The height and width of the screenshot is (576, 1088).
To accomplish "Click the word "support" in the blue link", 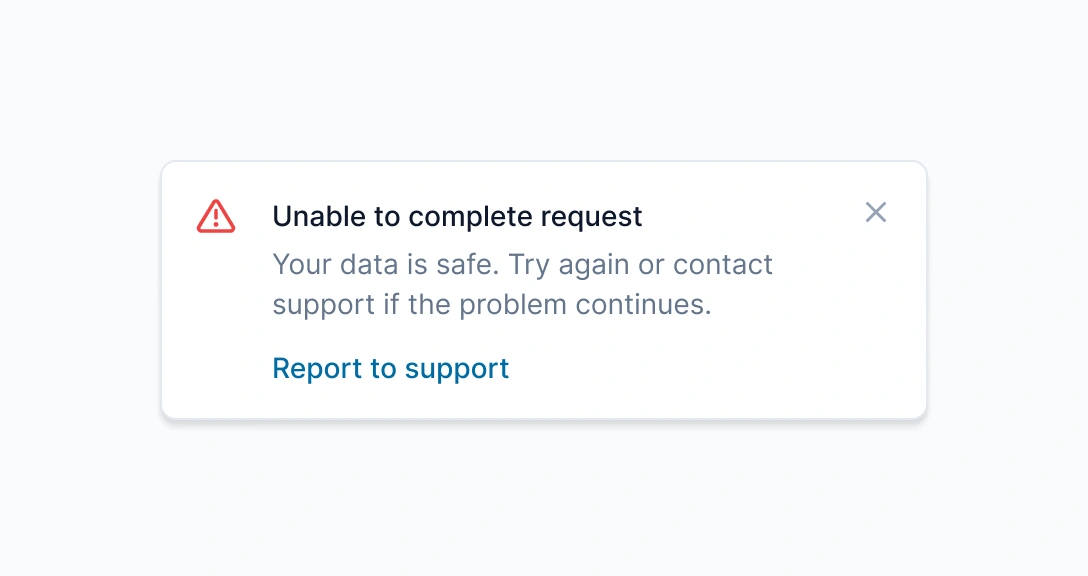I will click(x=457, y=370).
